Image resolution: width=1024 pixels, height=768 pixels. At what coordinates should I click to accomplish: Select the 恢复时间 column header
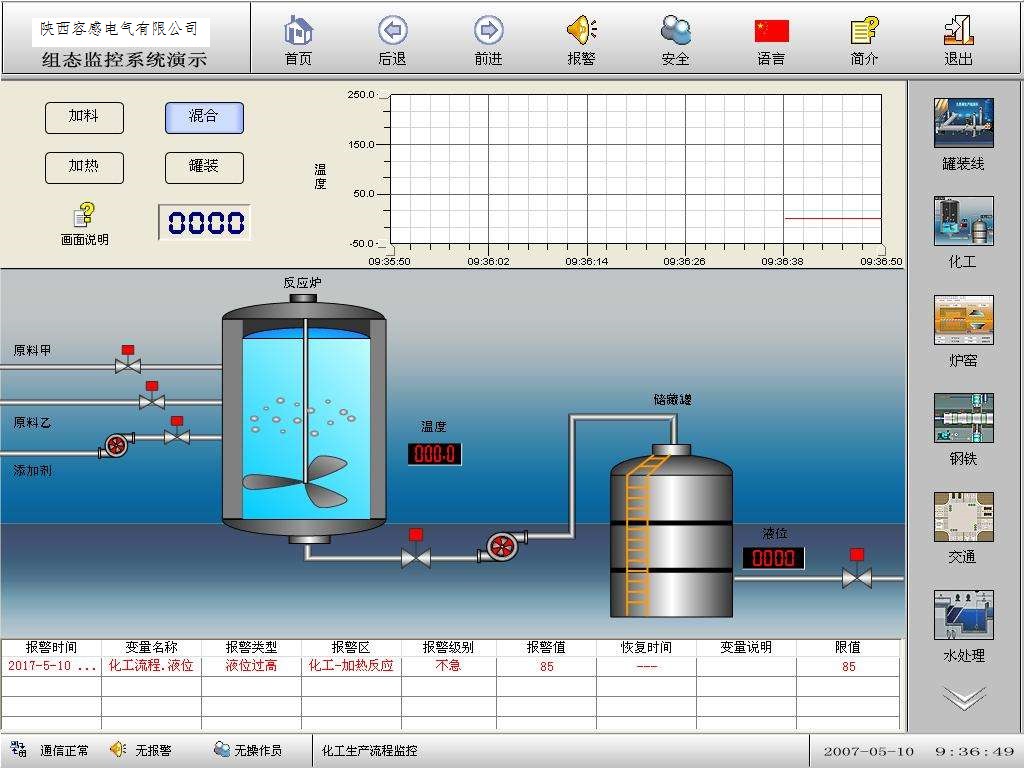pyautogui.click(x=647, y=647)
